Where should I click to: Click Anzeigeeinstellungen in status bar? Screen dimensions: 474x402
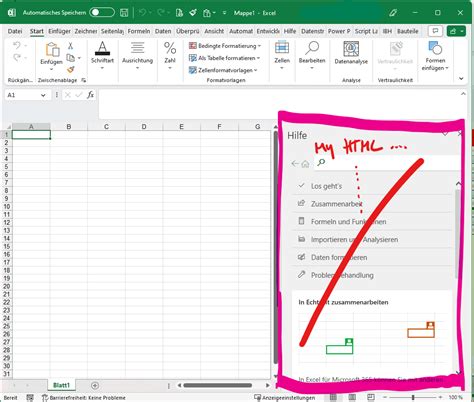pos(285,398)
